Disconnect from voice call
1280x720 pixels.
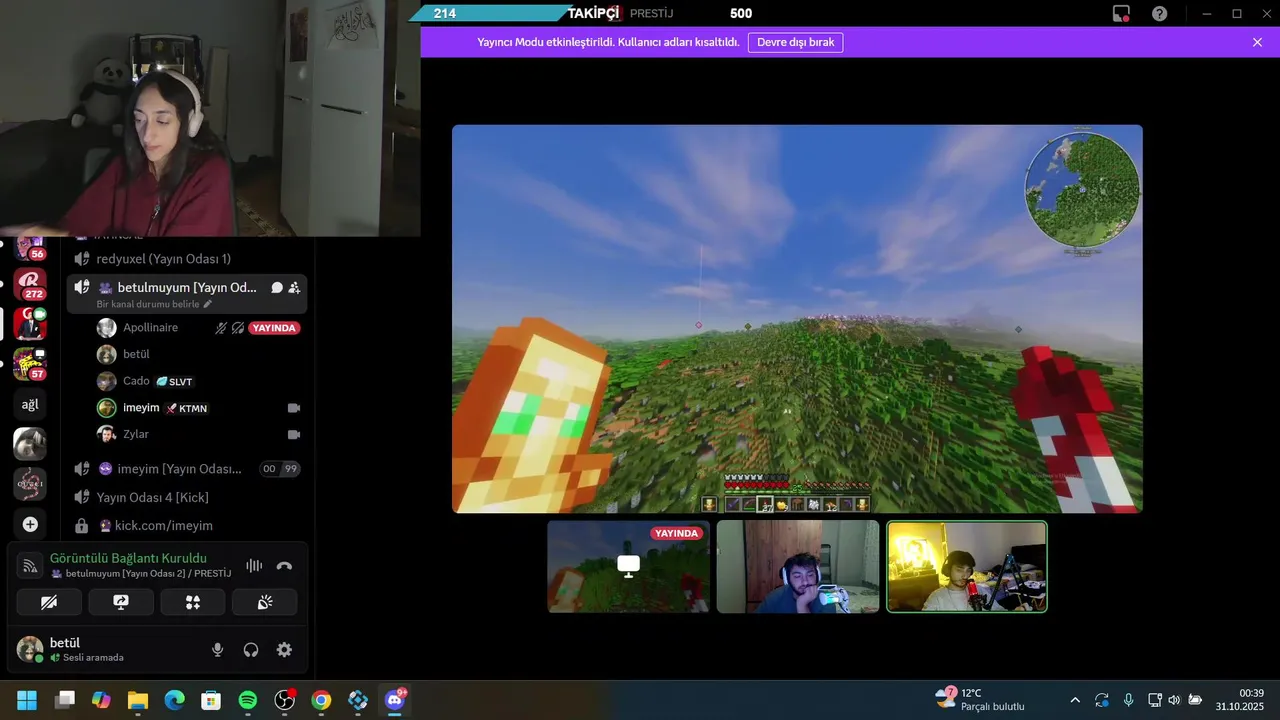pos(284,566)
